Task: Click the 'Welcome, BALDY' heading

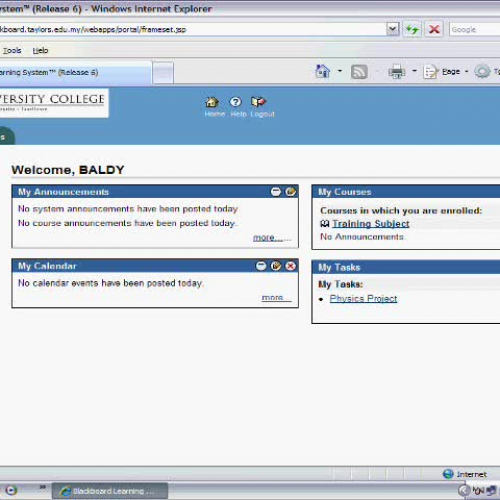Action: (68, 170)
